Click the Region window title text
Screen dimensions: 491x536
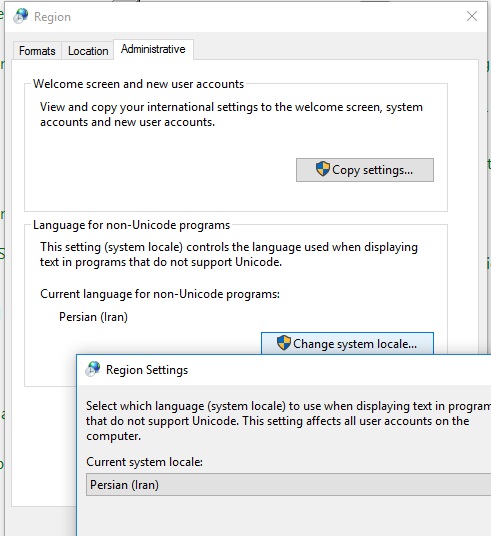click(52, 17)
